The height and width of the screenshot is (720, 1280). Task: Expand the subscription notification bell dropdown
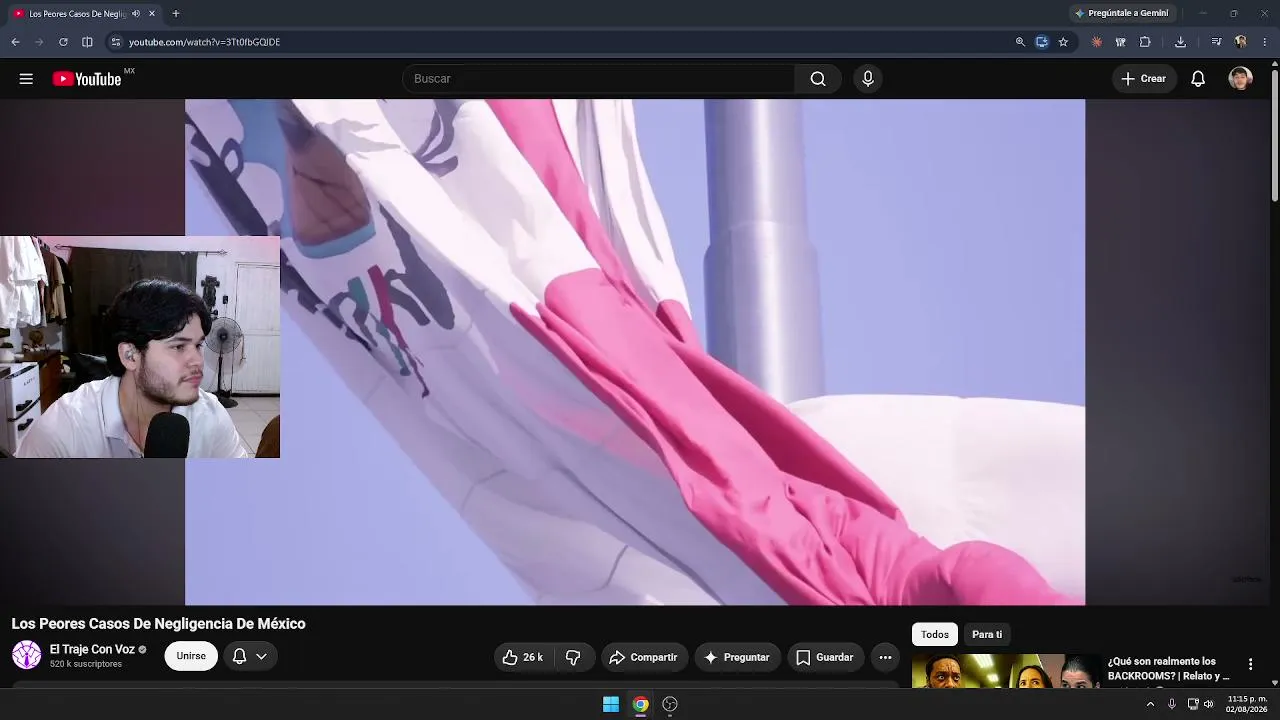pyautogui.click(x=249, y=656)
